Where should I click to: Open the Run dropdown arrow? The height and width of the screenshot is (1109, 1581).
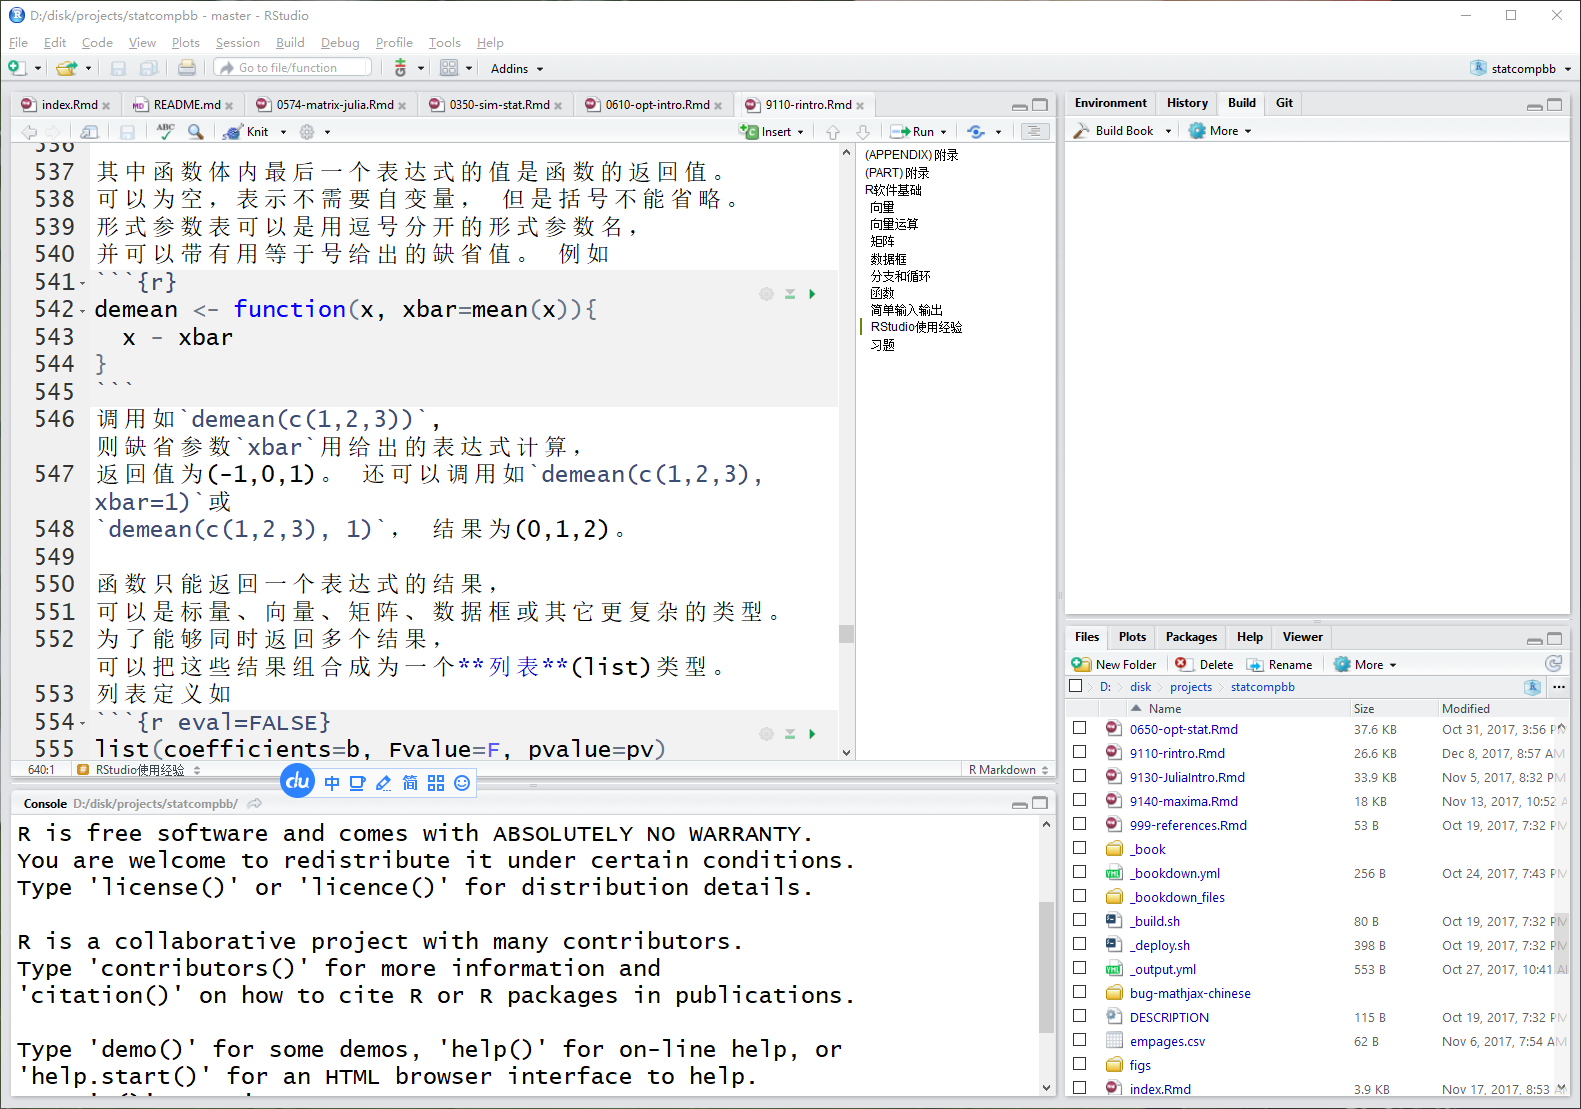click(944, 132)
